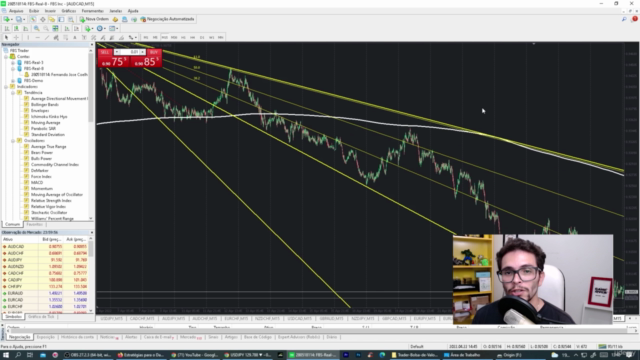This screenshot has width=640, height=360.
Task: Open the Ferramentas menu
Action: 93,11
